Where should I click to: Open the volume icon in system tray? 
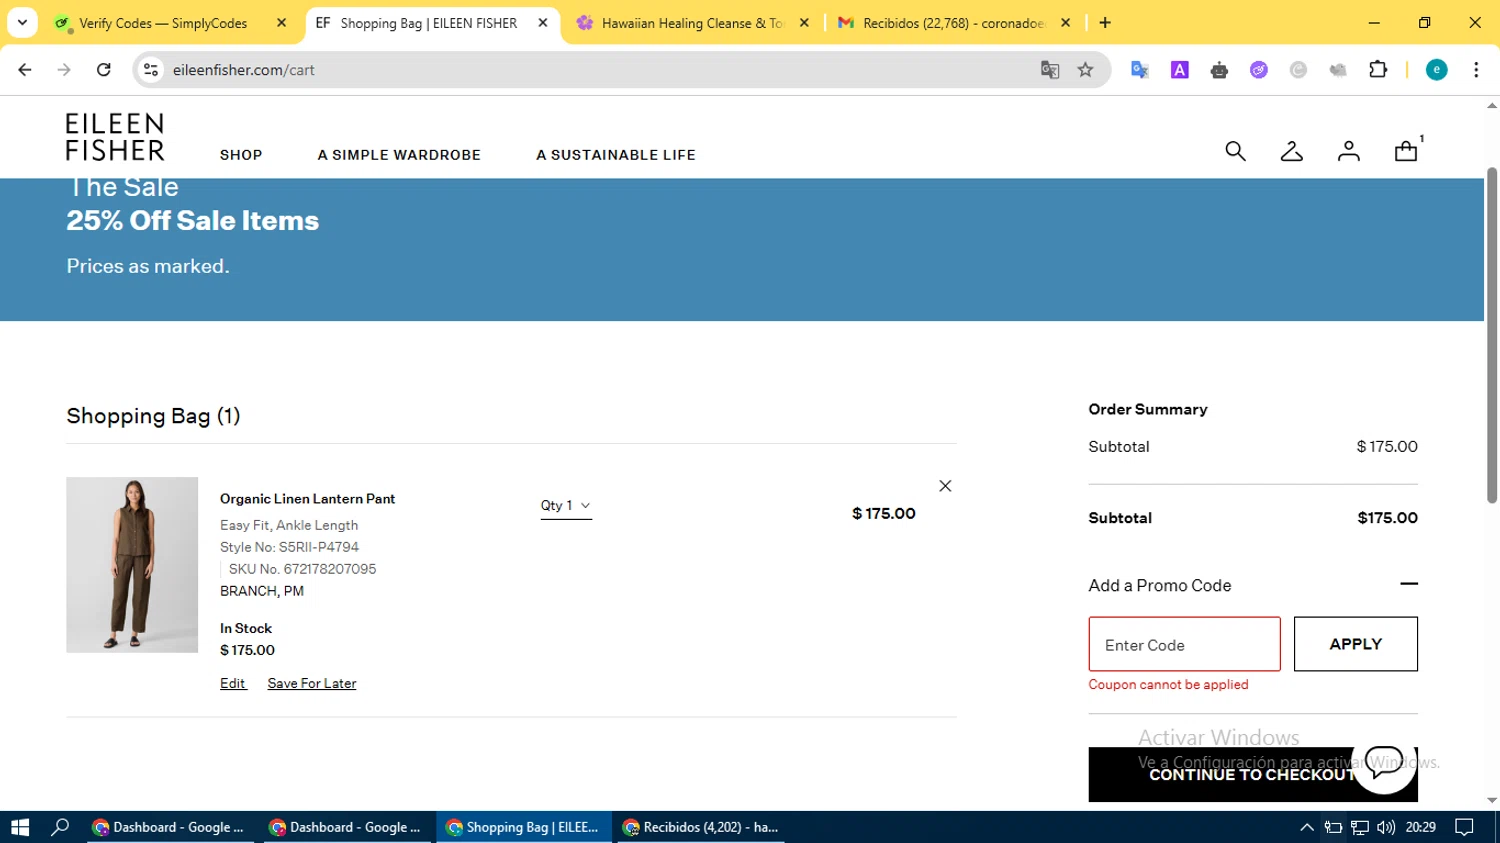click(1385, 827)
